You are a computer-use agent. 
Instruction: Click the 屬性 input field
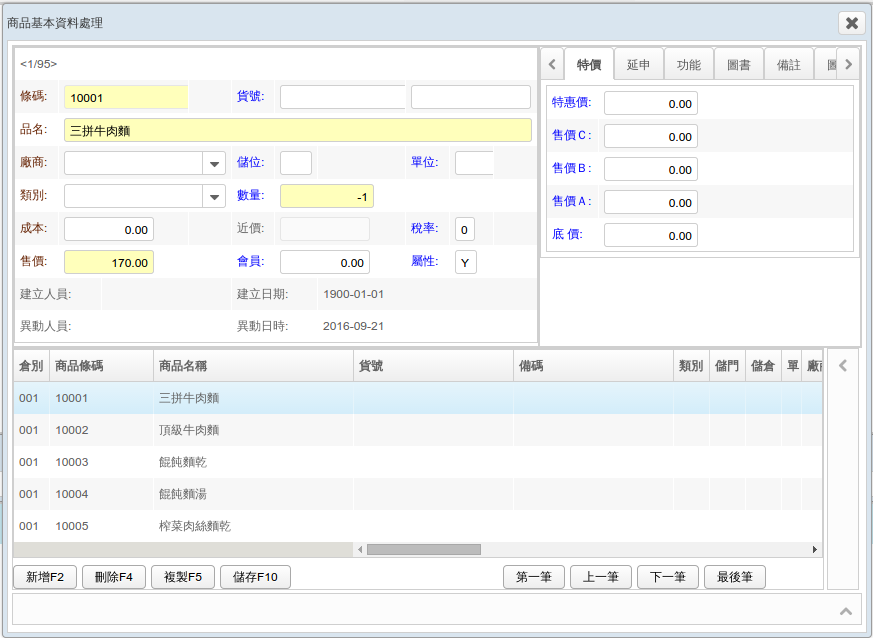(465, 262)
